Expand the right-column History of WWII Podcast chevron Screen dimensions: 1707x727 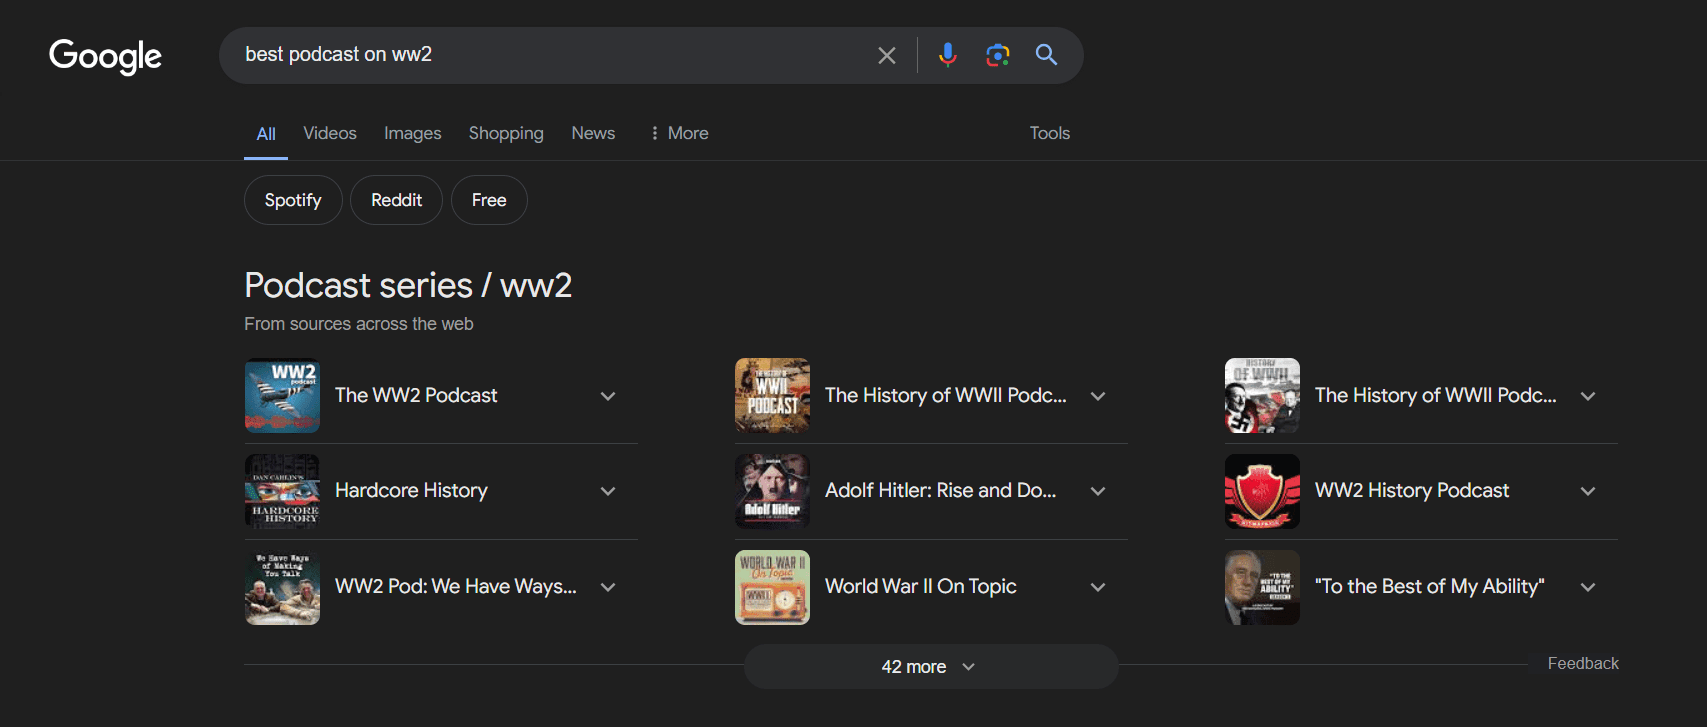coord(1588,396)
